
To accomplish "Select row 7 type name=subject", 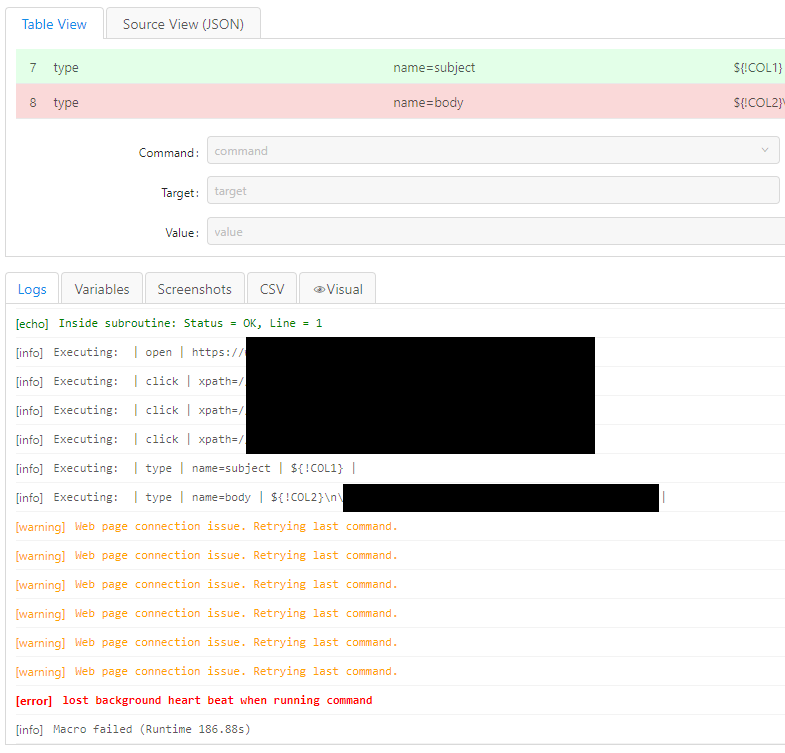I will point(401,67).
